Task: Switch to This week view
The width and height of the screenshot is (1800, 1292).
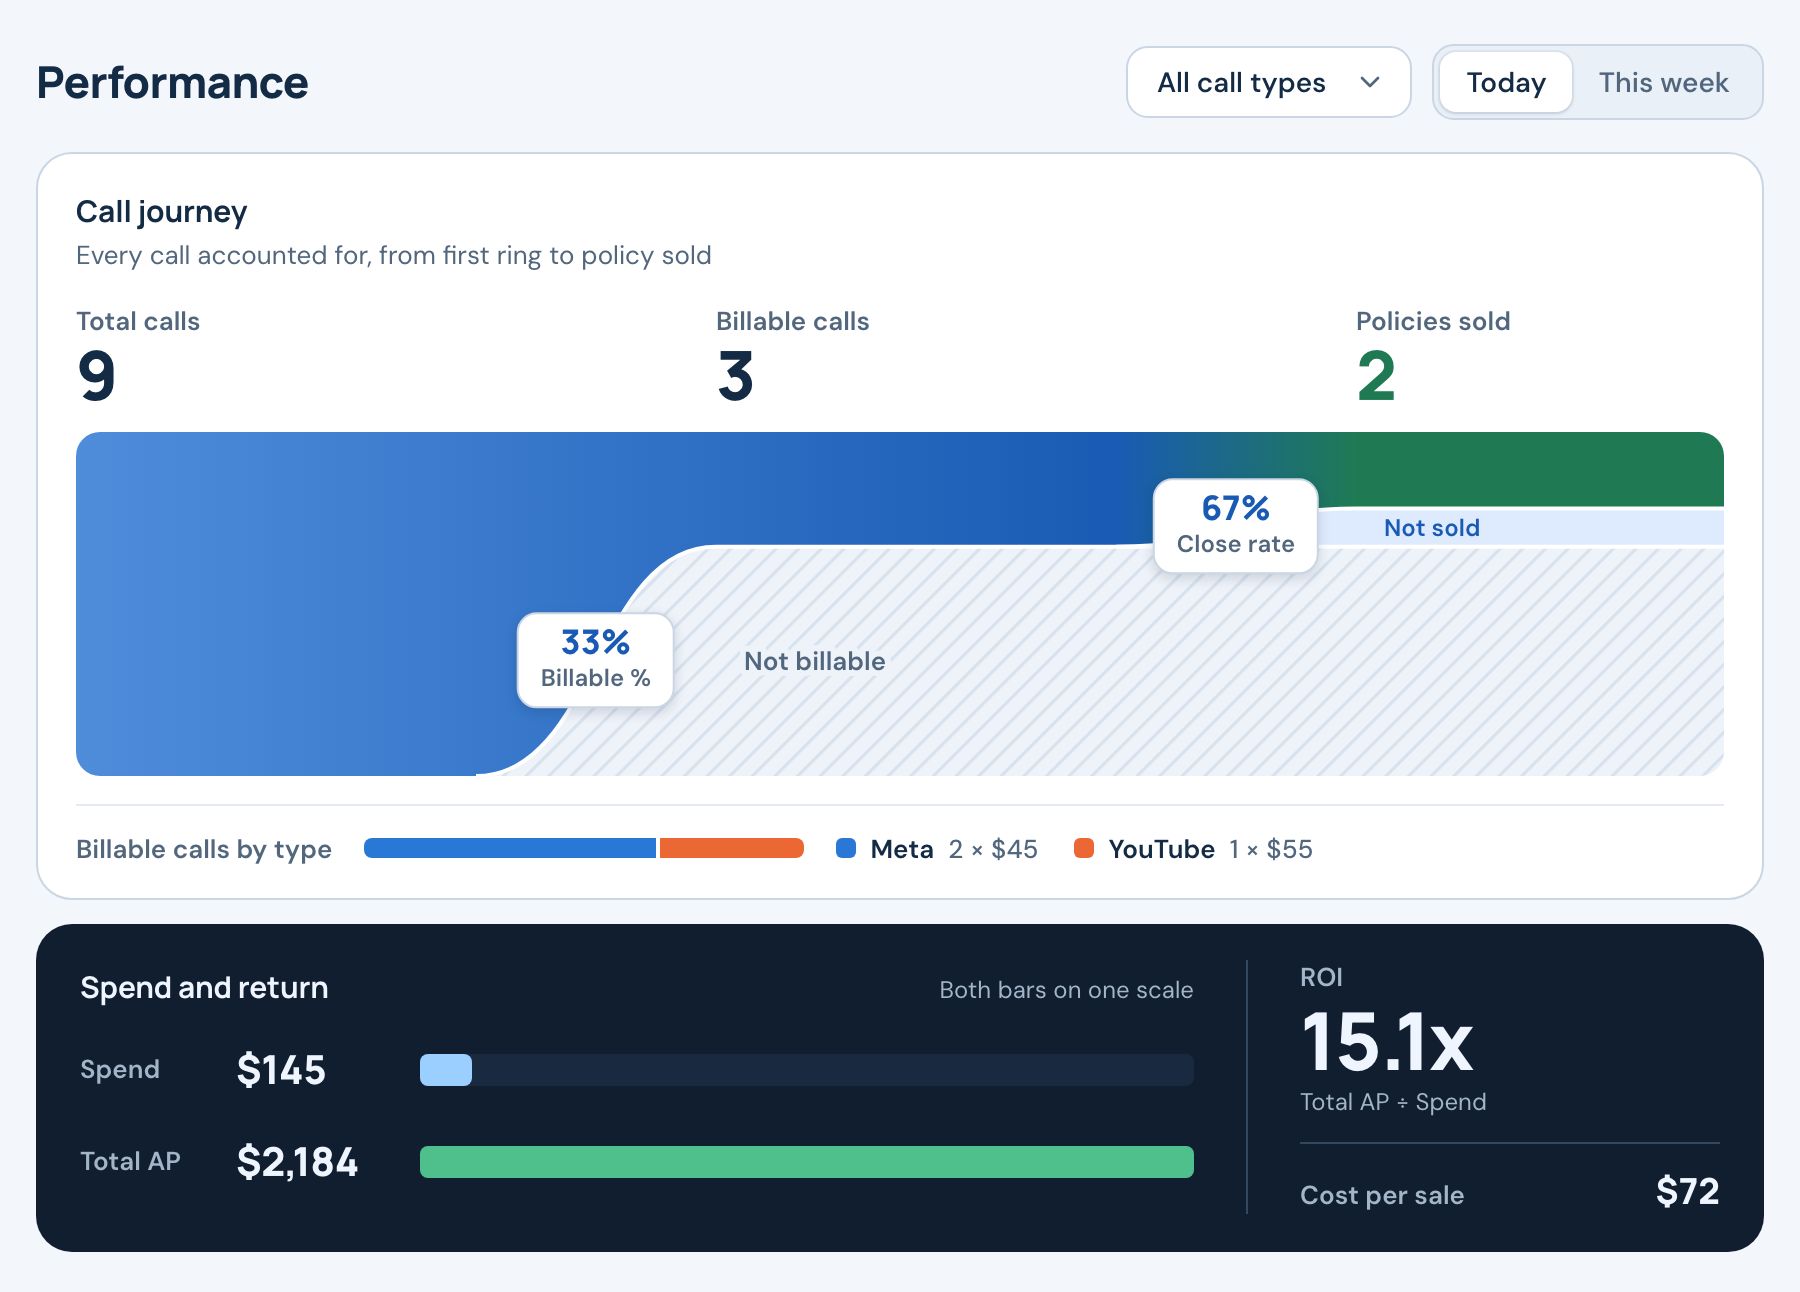Action: (1663, 82)
